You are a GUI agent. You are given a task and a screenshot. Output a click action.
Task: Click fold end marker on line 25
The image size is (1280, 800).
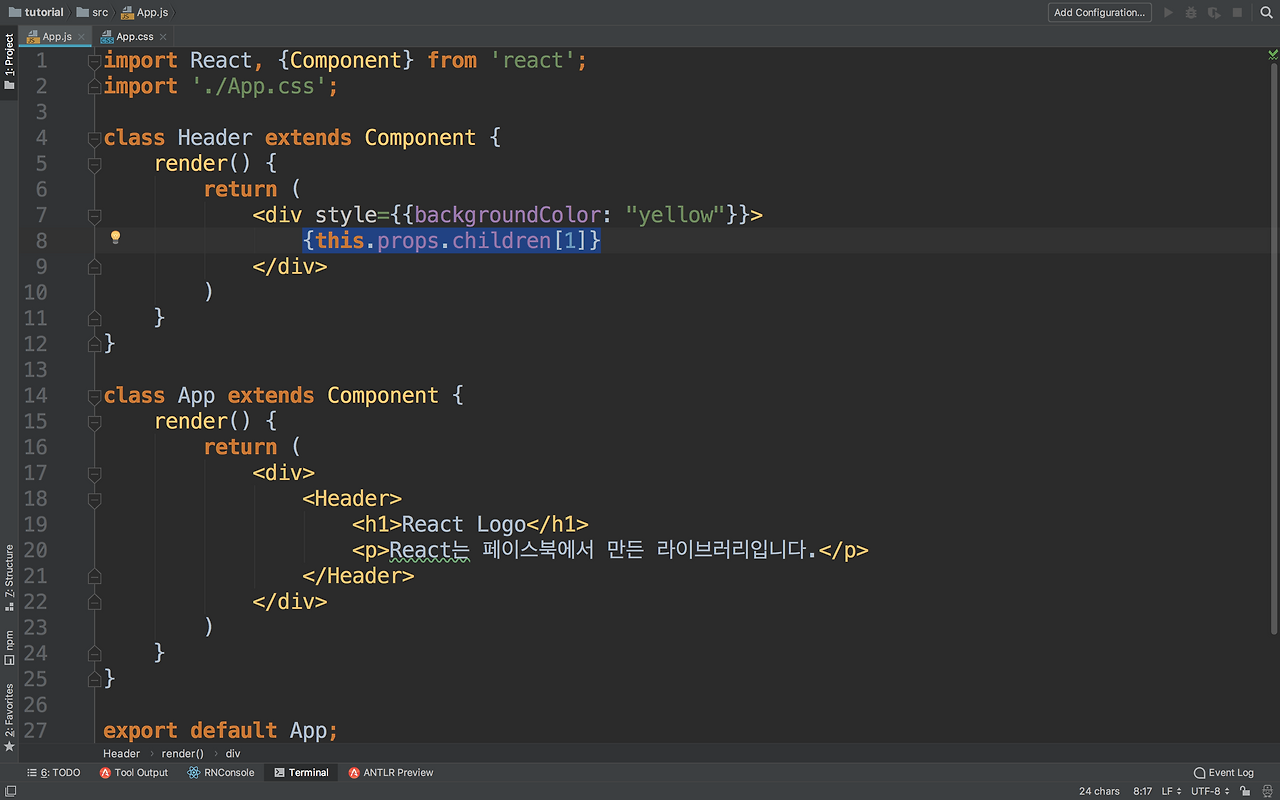pyautogui.click(x=94, y=679)
